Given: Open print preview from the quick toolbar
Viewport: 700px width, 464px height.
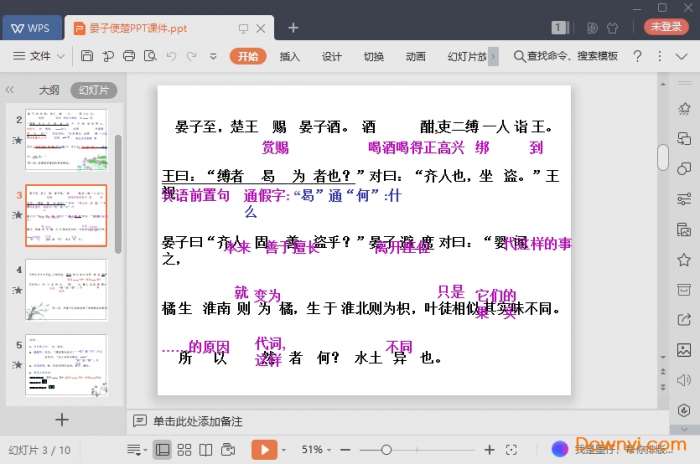Looking at the screenshot, I should (150, 56).
